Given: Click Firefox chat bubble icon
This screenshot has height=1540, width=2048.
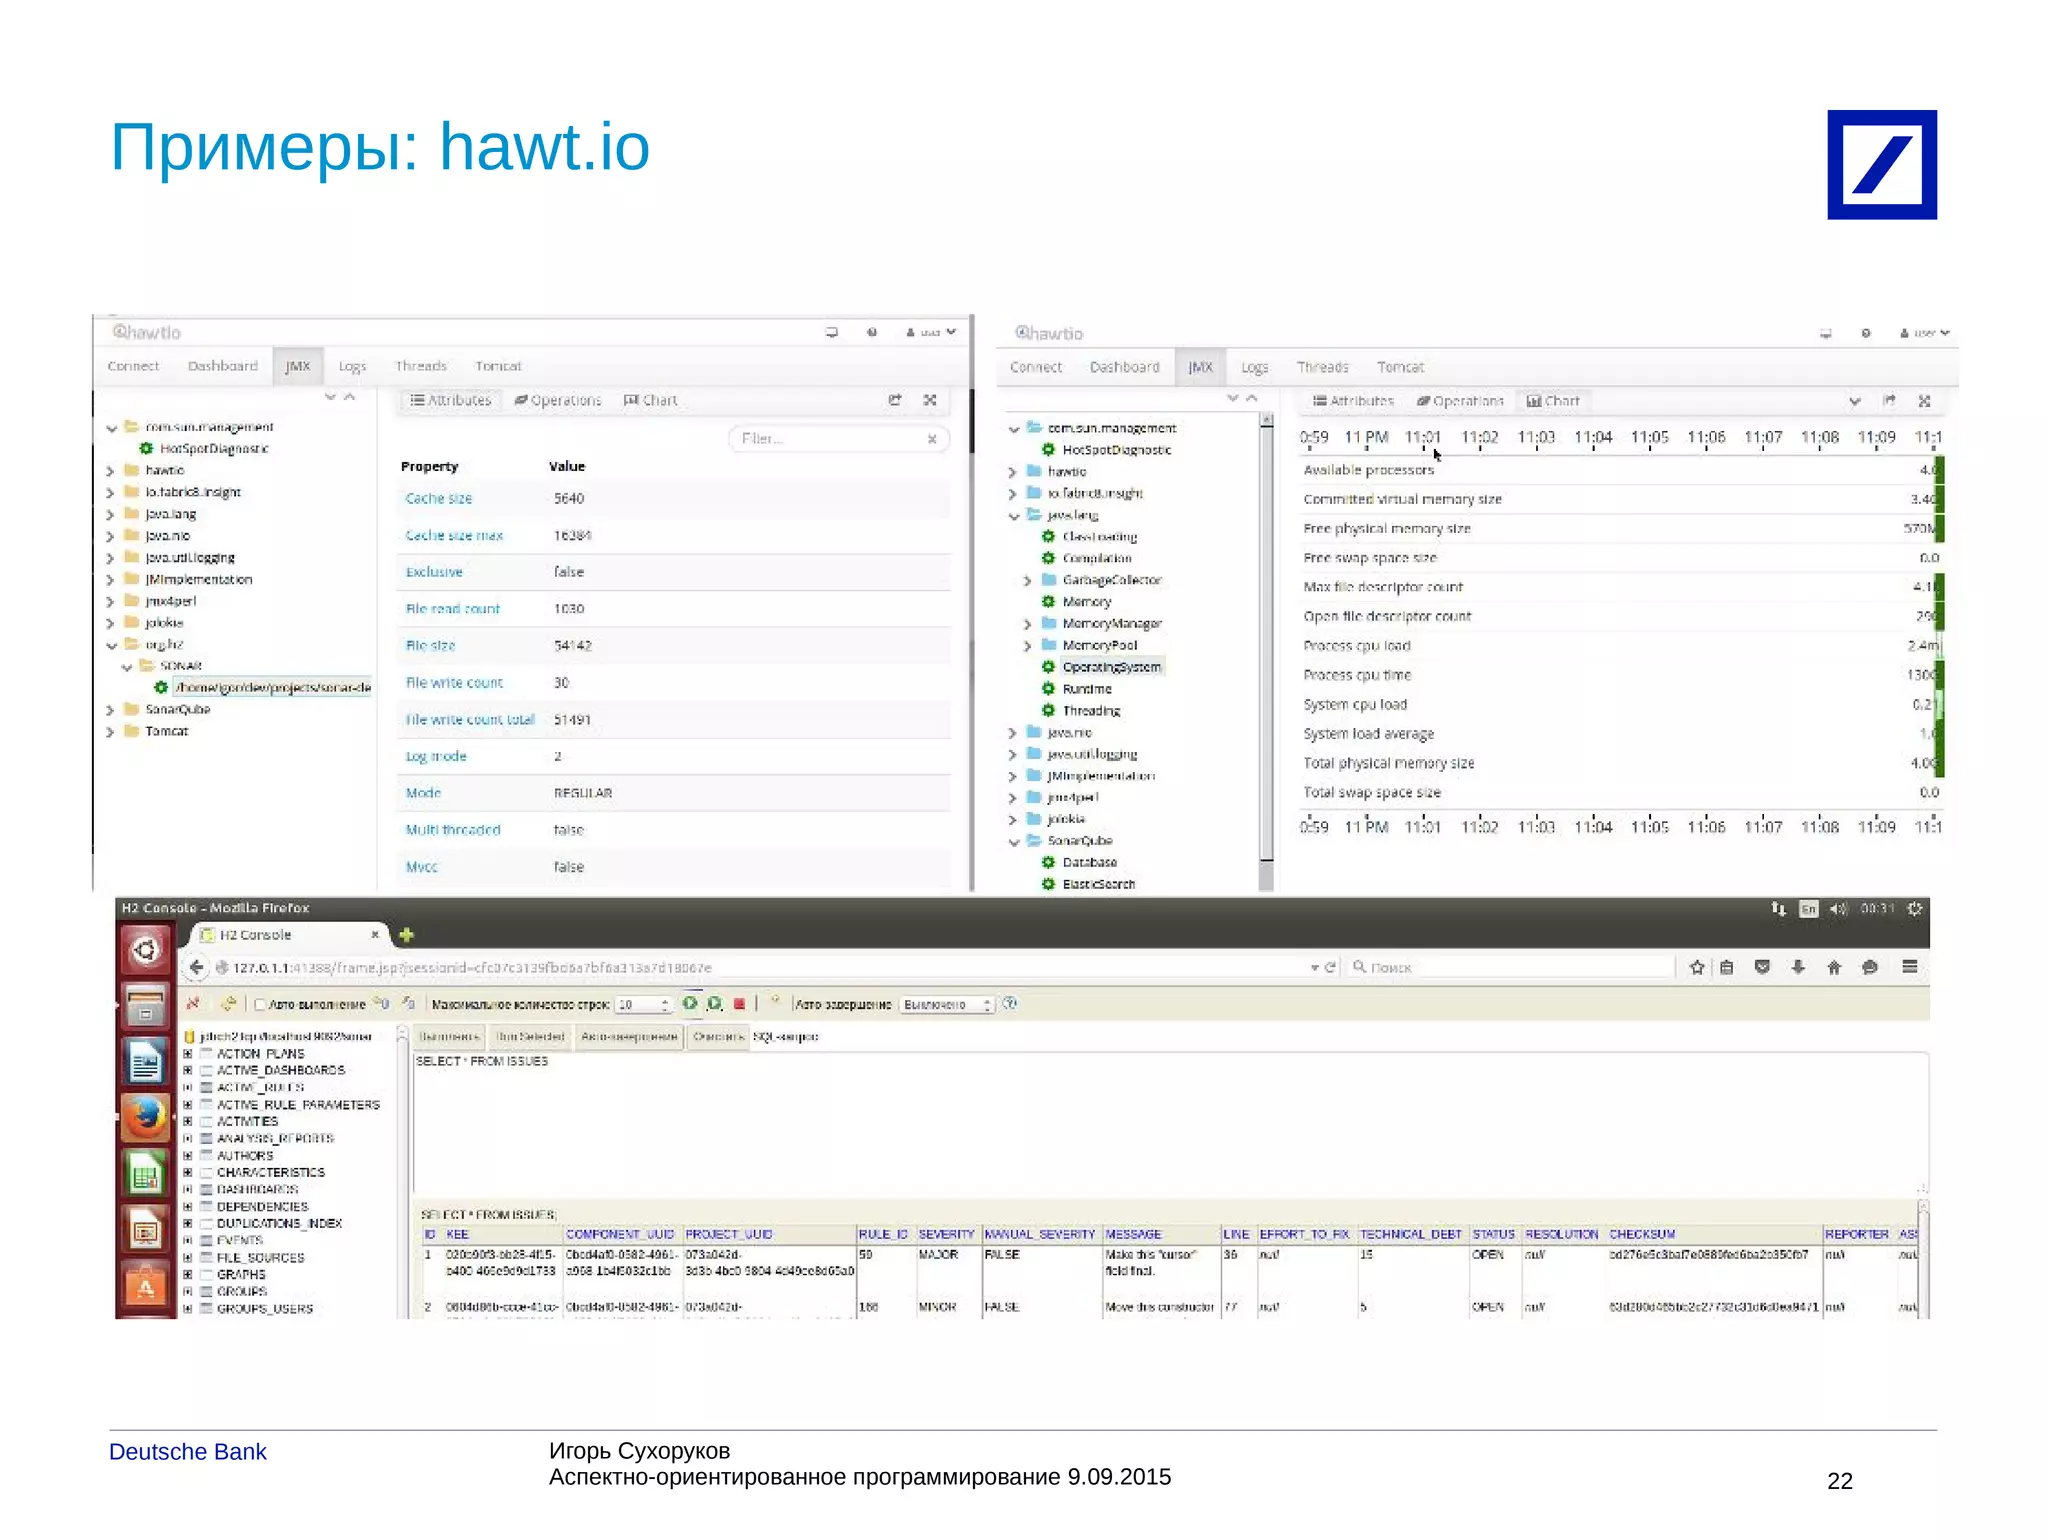Looking at the screenshot, I should (x=1869, y=967).
